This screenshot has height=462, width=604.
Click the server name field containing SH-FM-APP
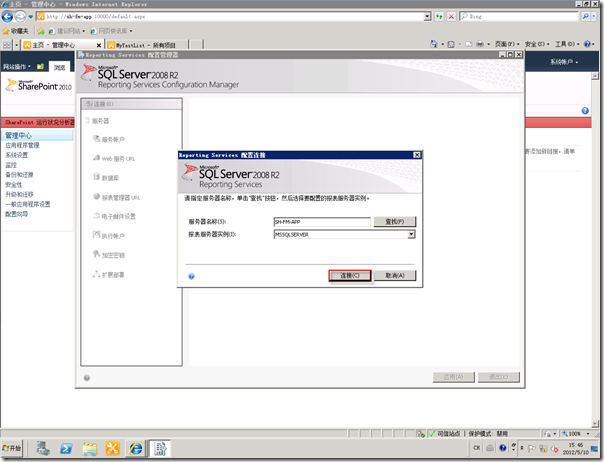pos(322,222)
